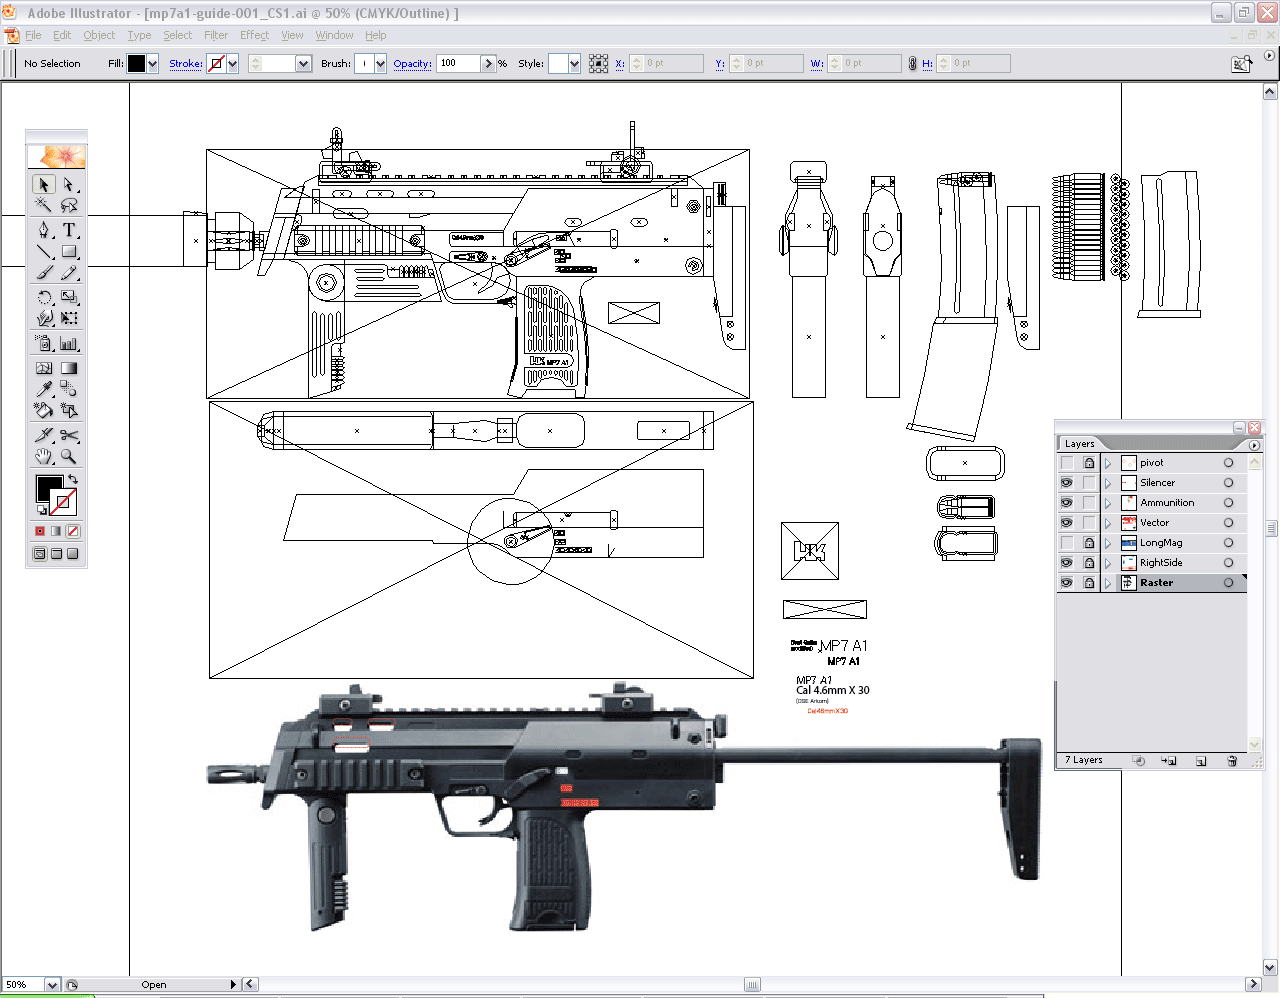This screenshot has width=1280, height=998.
Task: Click the Delete Selection trash icon in Layers
Action: (1232, 760)
